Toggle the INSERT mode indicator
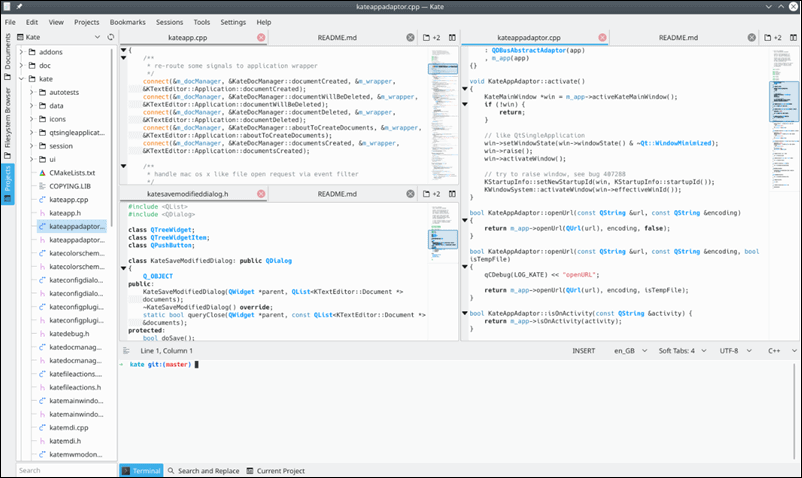This screenshot has height=478, width=802. point(584,351)
